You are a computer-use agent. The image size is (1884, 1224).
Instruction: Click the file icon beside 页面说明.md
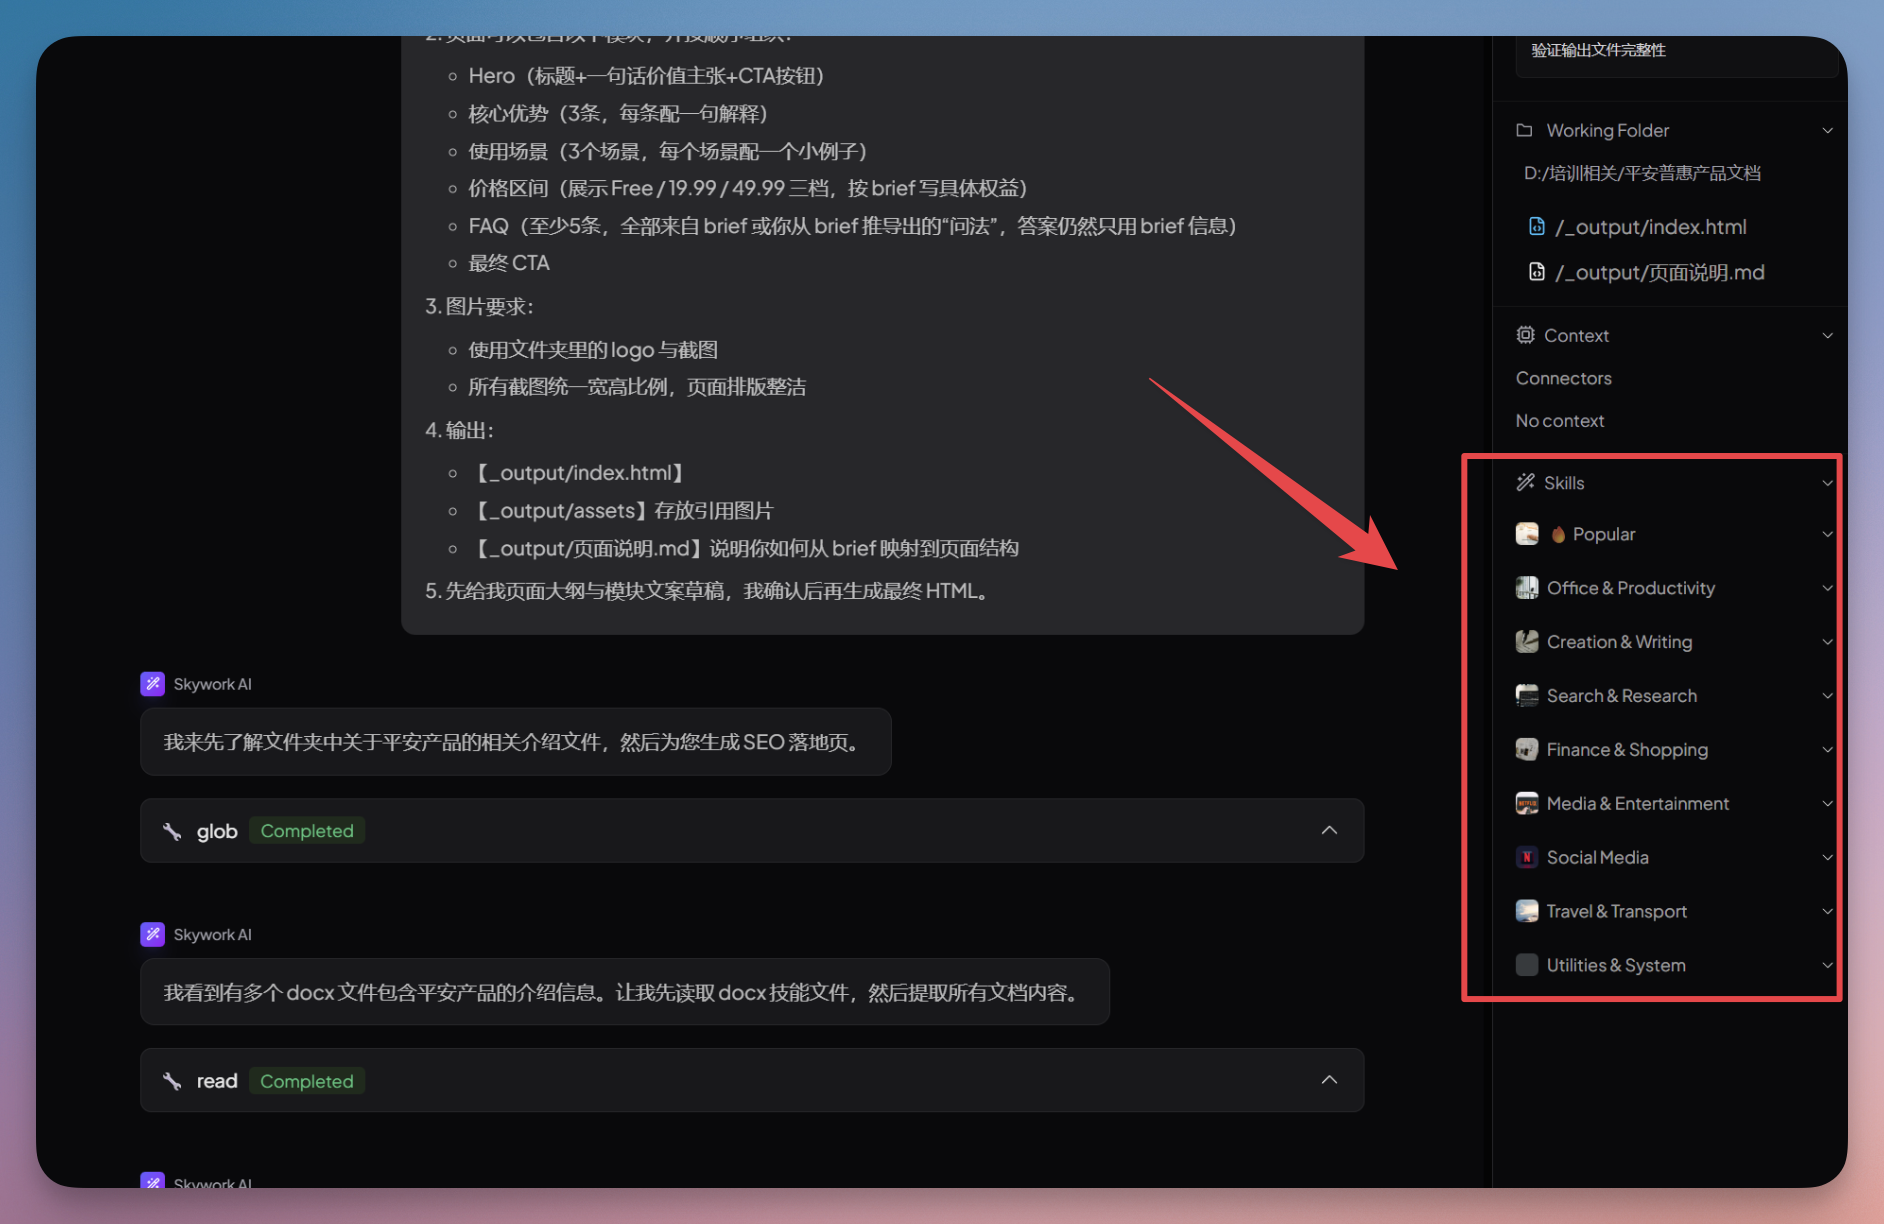click(x=1537, y=271)
